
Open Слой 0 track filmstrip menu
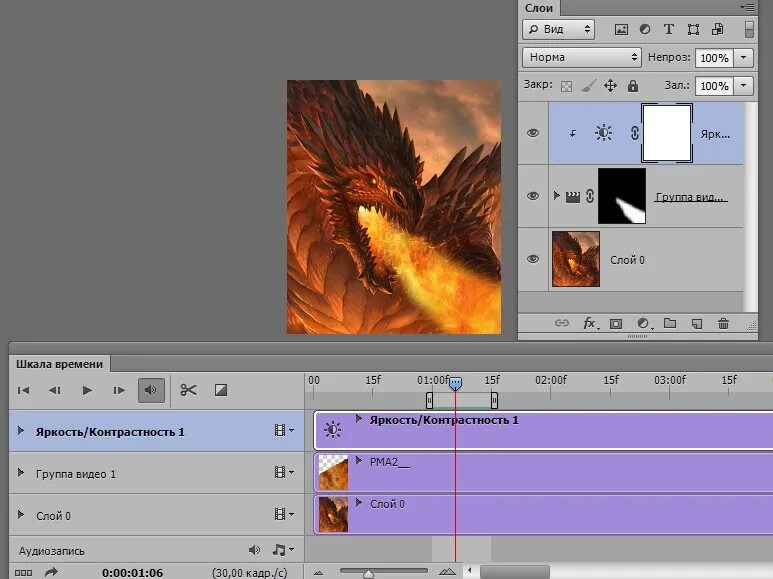283,514
